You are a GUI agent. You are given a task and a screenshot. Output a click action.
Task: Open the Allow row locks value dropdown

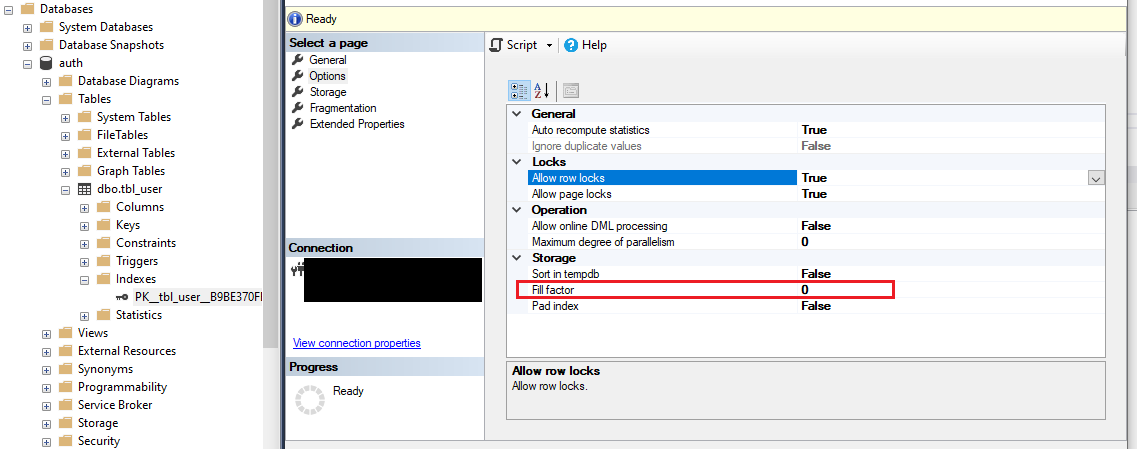[1096, 178]
